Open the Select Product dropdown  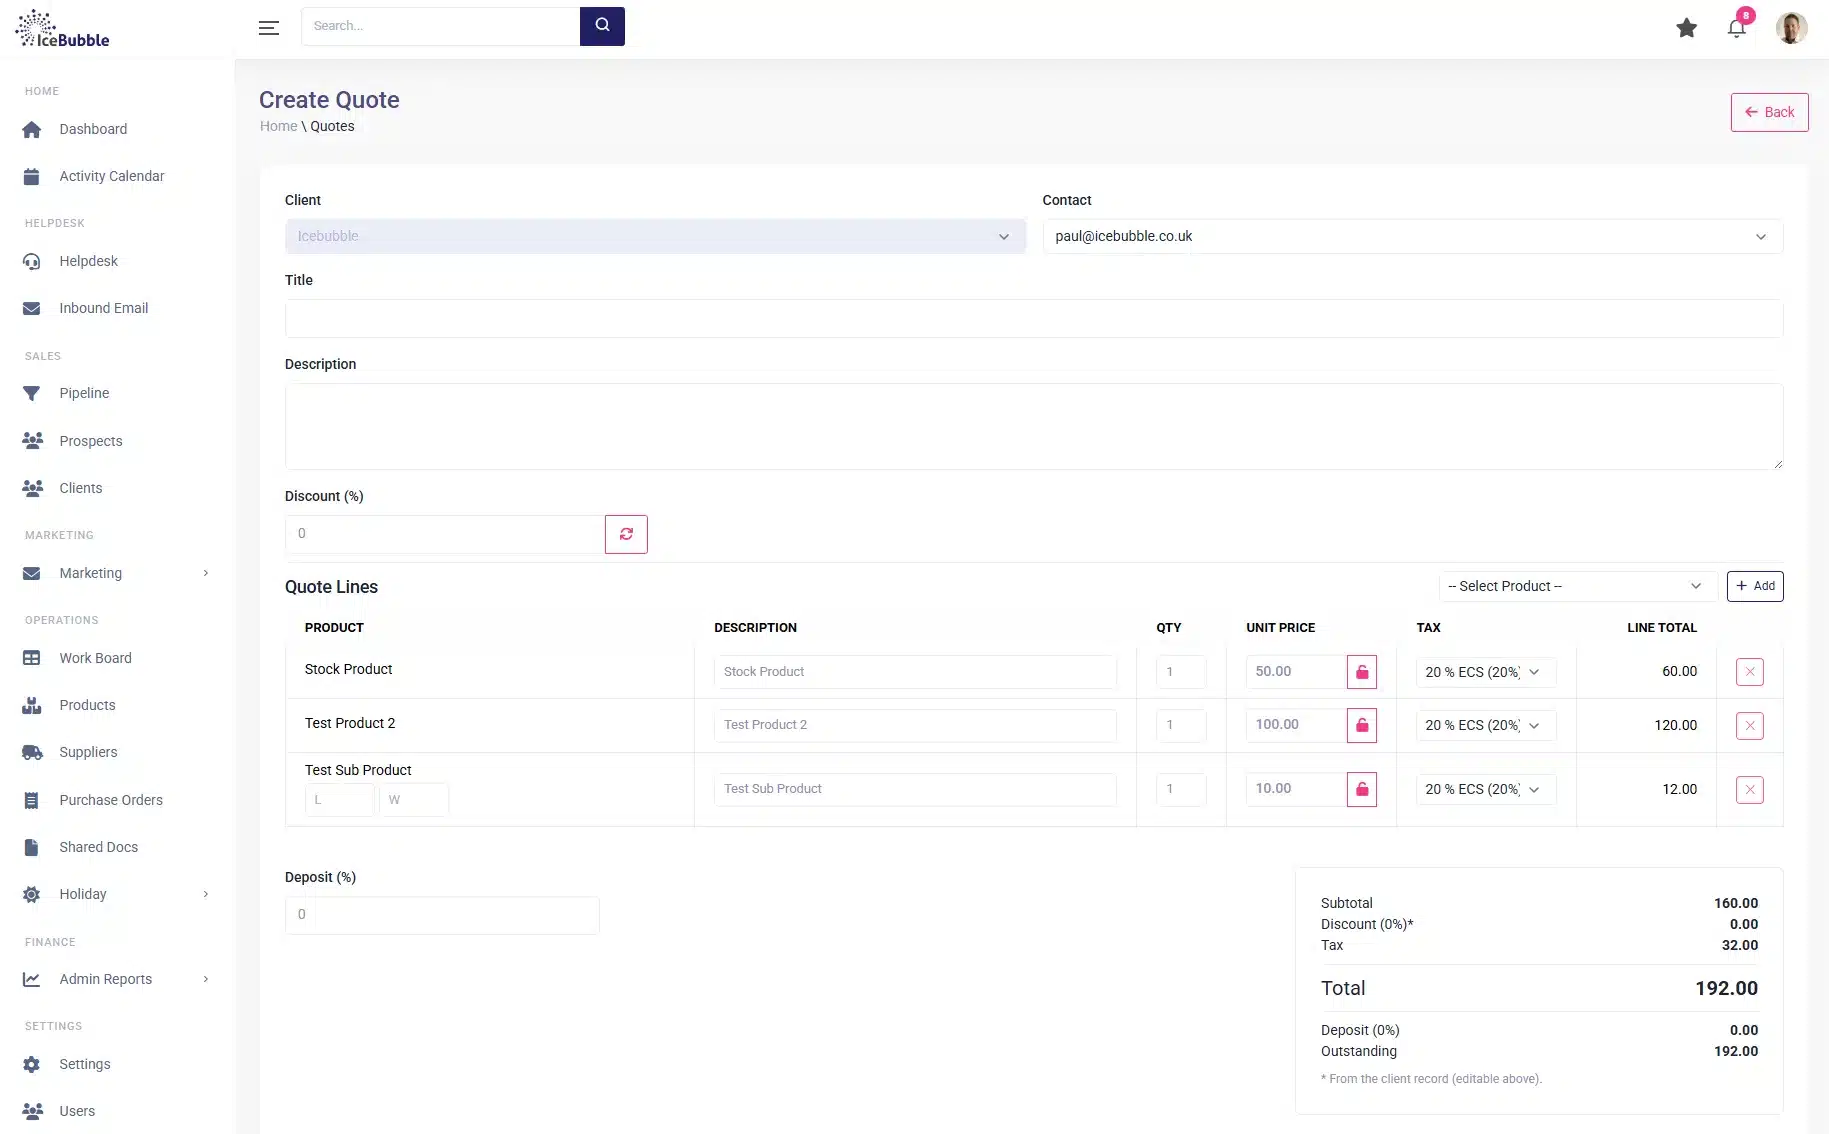[1576, 586]
